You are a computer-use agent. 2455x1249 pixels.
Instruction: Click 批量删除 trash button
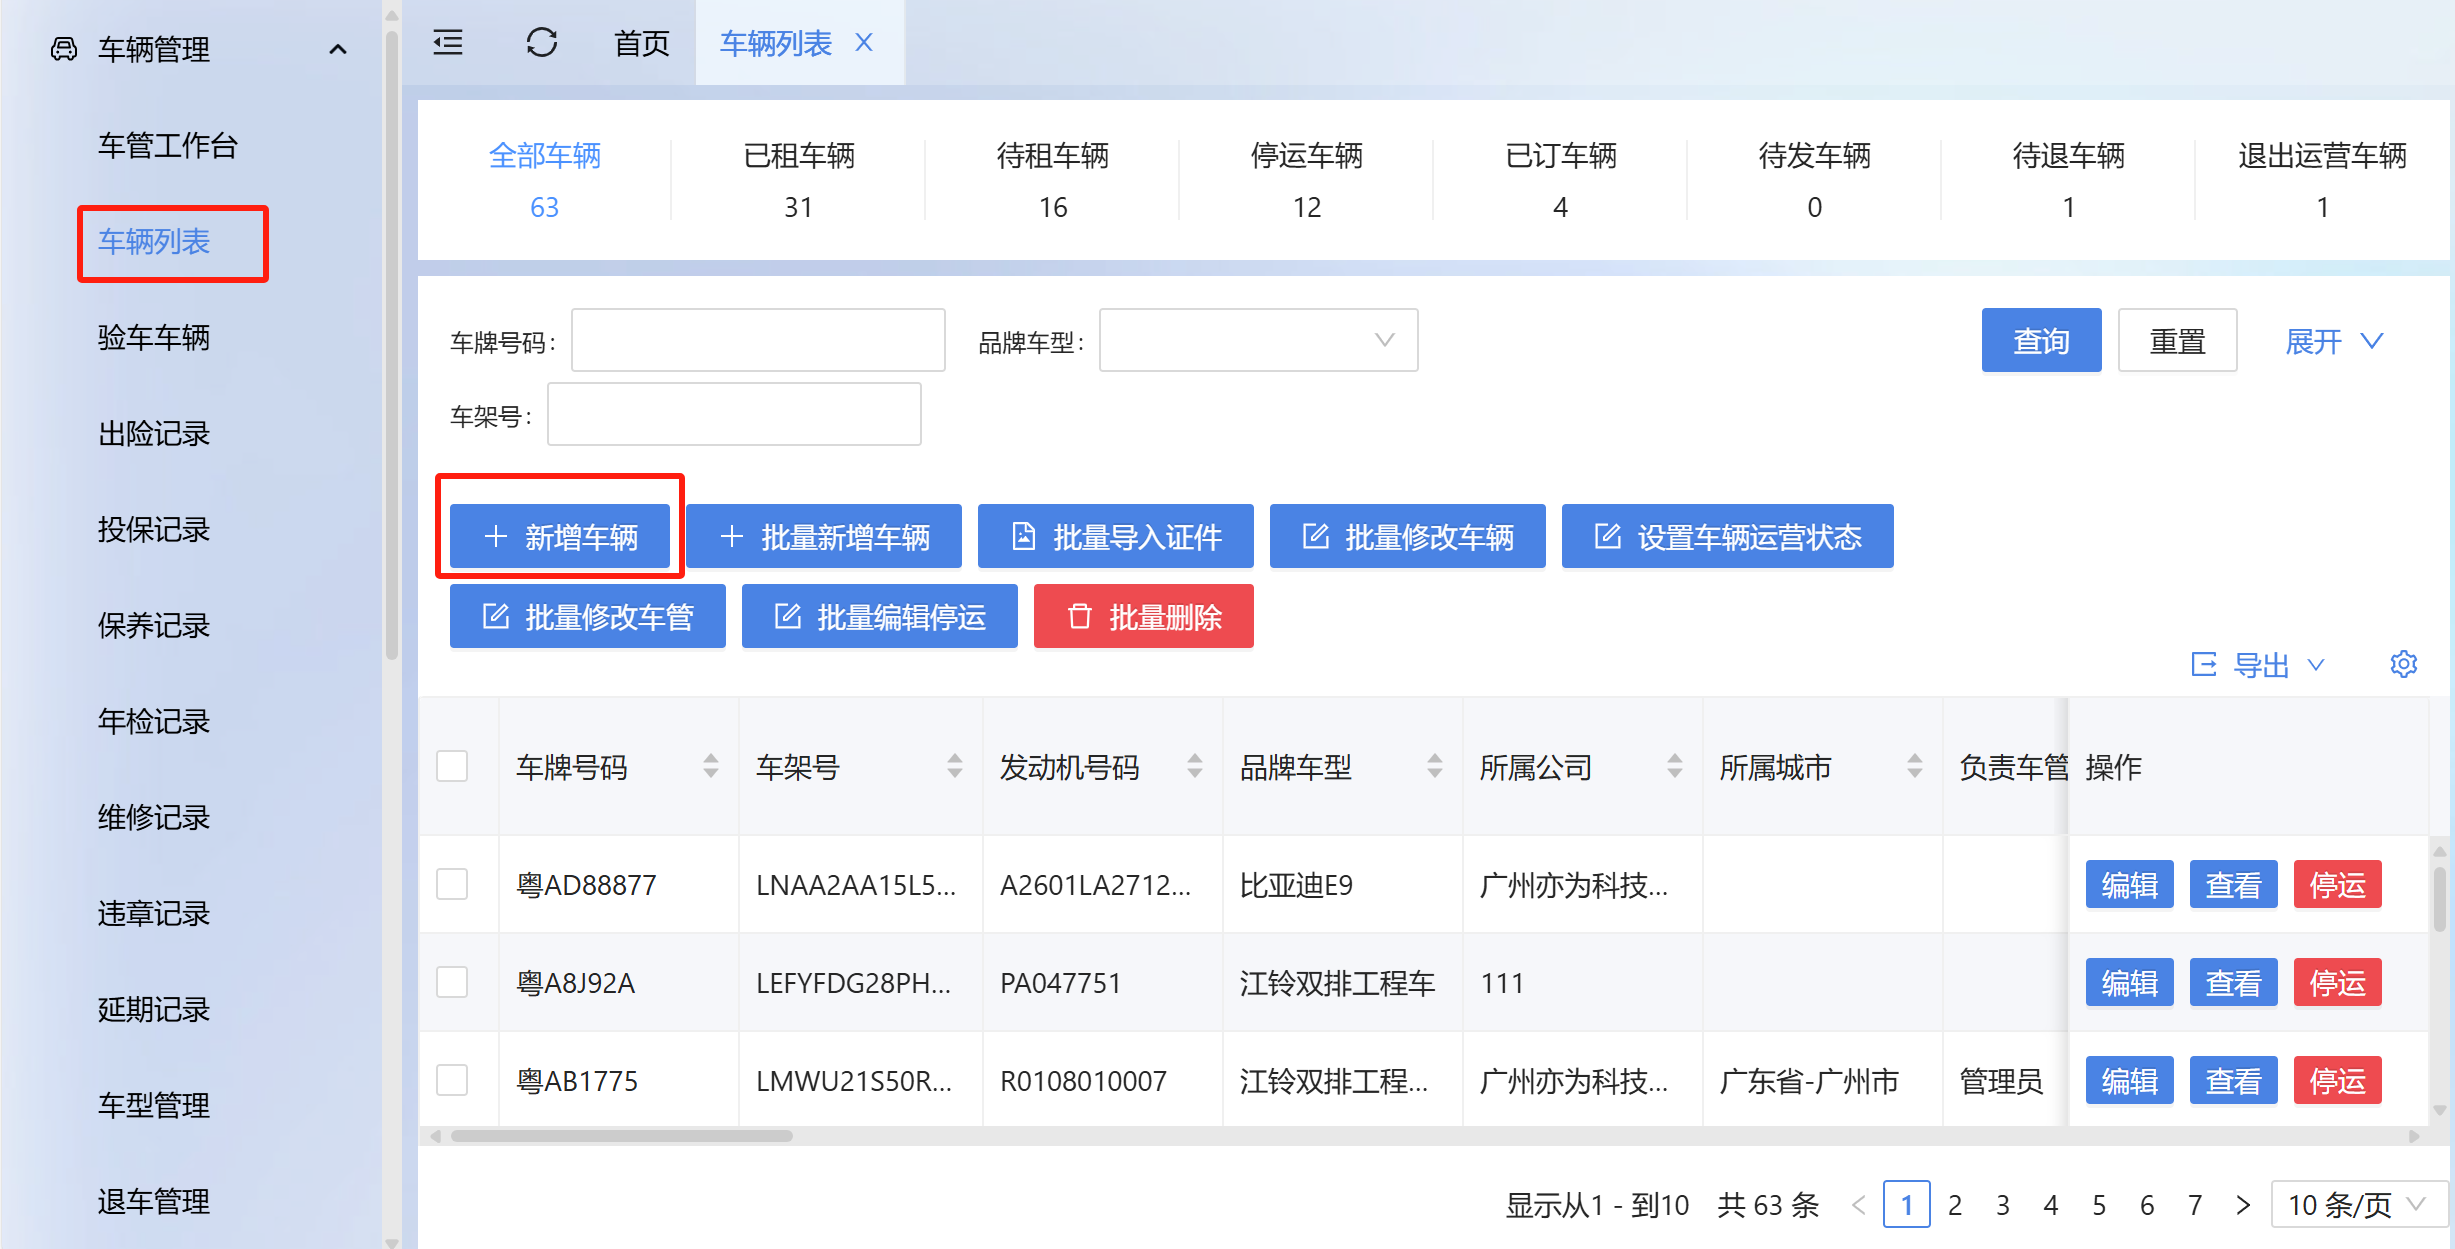point(1143,617)
